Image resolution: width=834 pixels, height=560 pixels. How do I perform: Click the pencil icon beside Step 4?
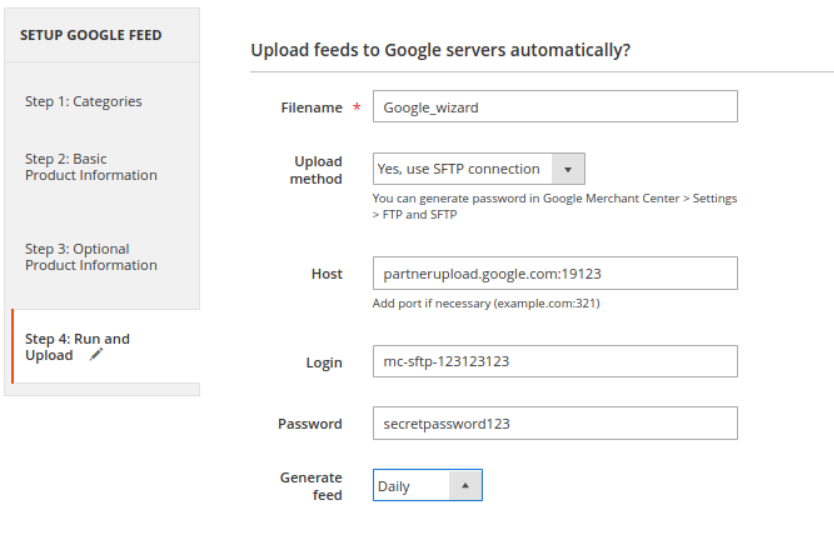(96, 355)
